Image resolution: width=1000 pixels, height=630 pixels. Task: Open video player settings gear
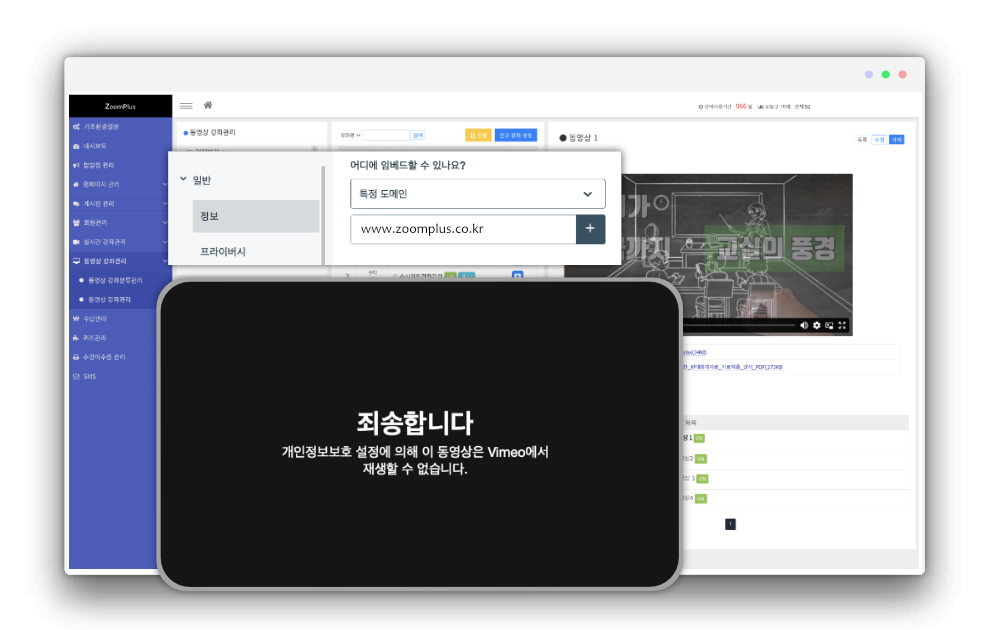click(816, 325)
